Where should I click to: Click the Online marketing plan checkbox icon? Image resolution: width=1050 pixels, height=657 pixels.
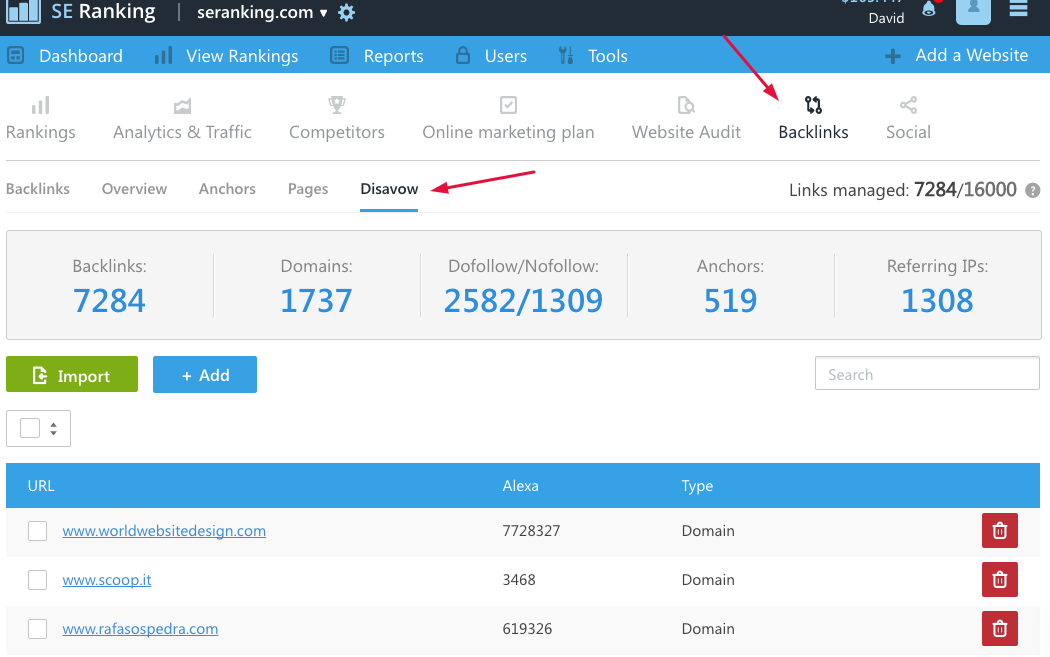click(x=508, y=105)
